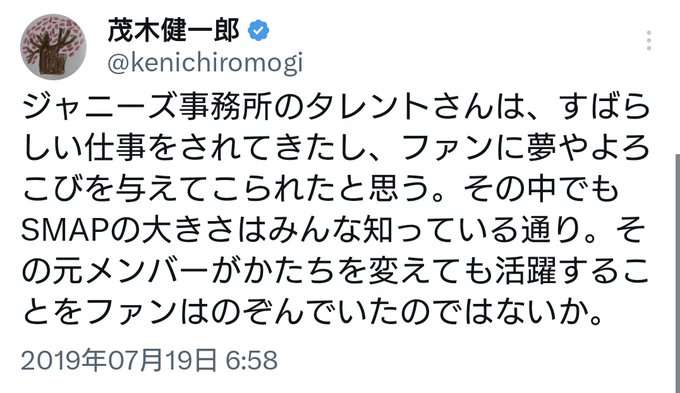
Task: Click the word タレント in first line
Action: (367, 107)
